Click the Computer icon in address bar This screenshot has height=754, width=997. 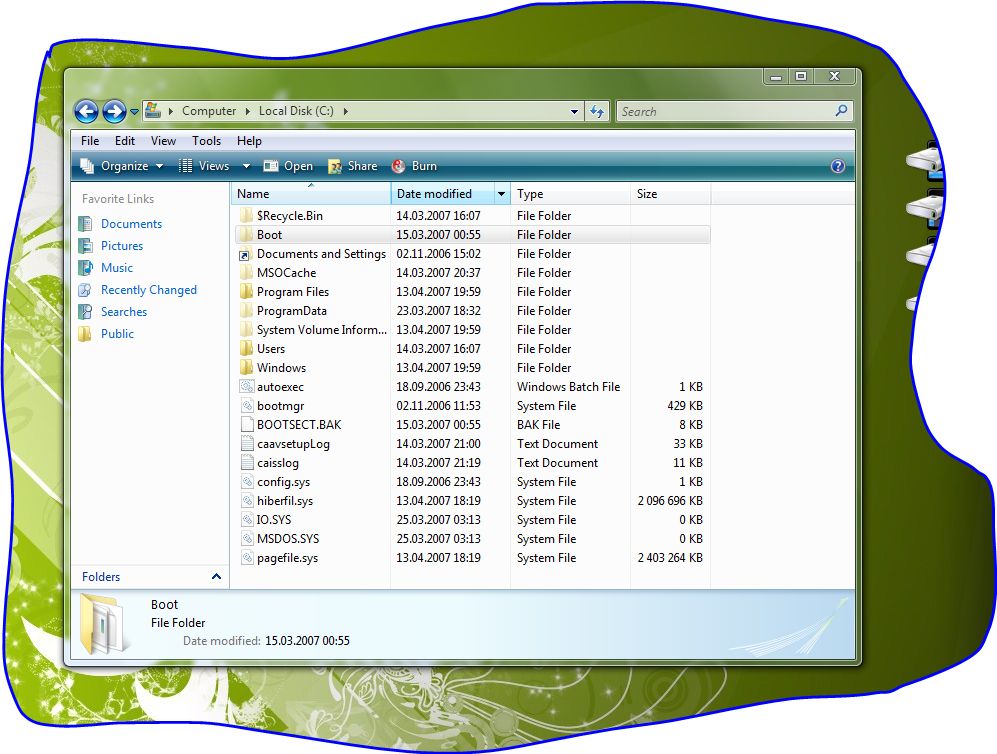pyautogui.click(x=153, y=111)
